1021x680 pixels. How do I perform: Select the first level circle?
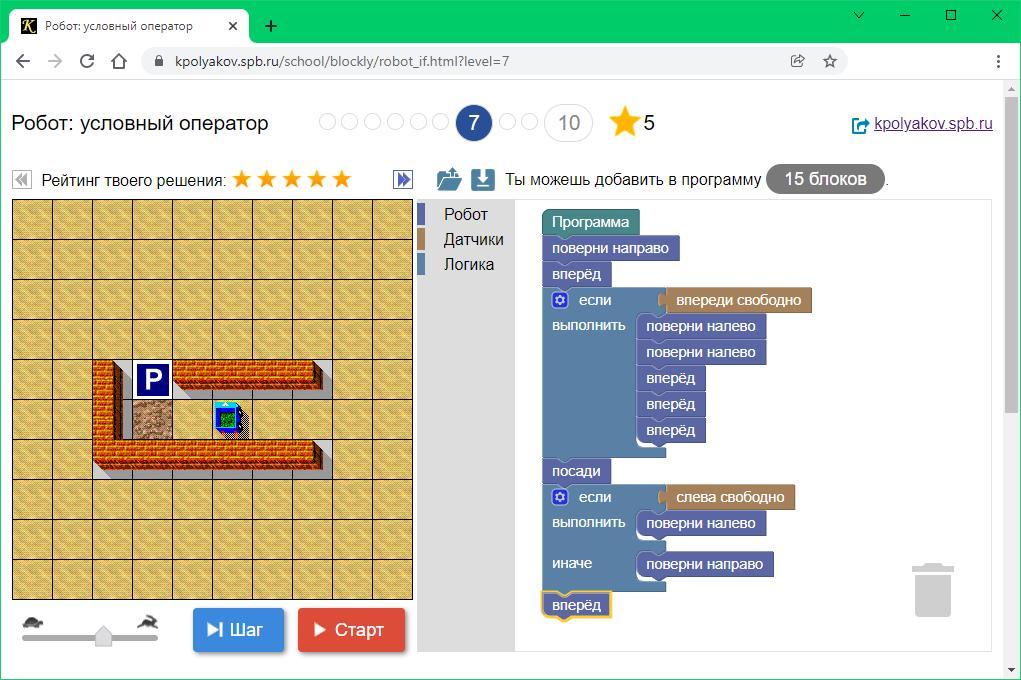pyautogui.click(x=327, y=122)
